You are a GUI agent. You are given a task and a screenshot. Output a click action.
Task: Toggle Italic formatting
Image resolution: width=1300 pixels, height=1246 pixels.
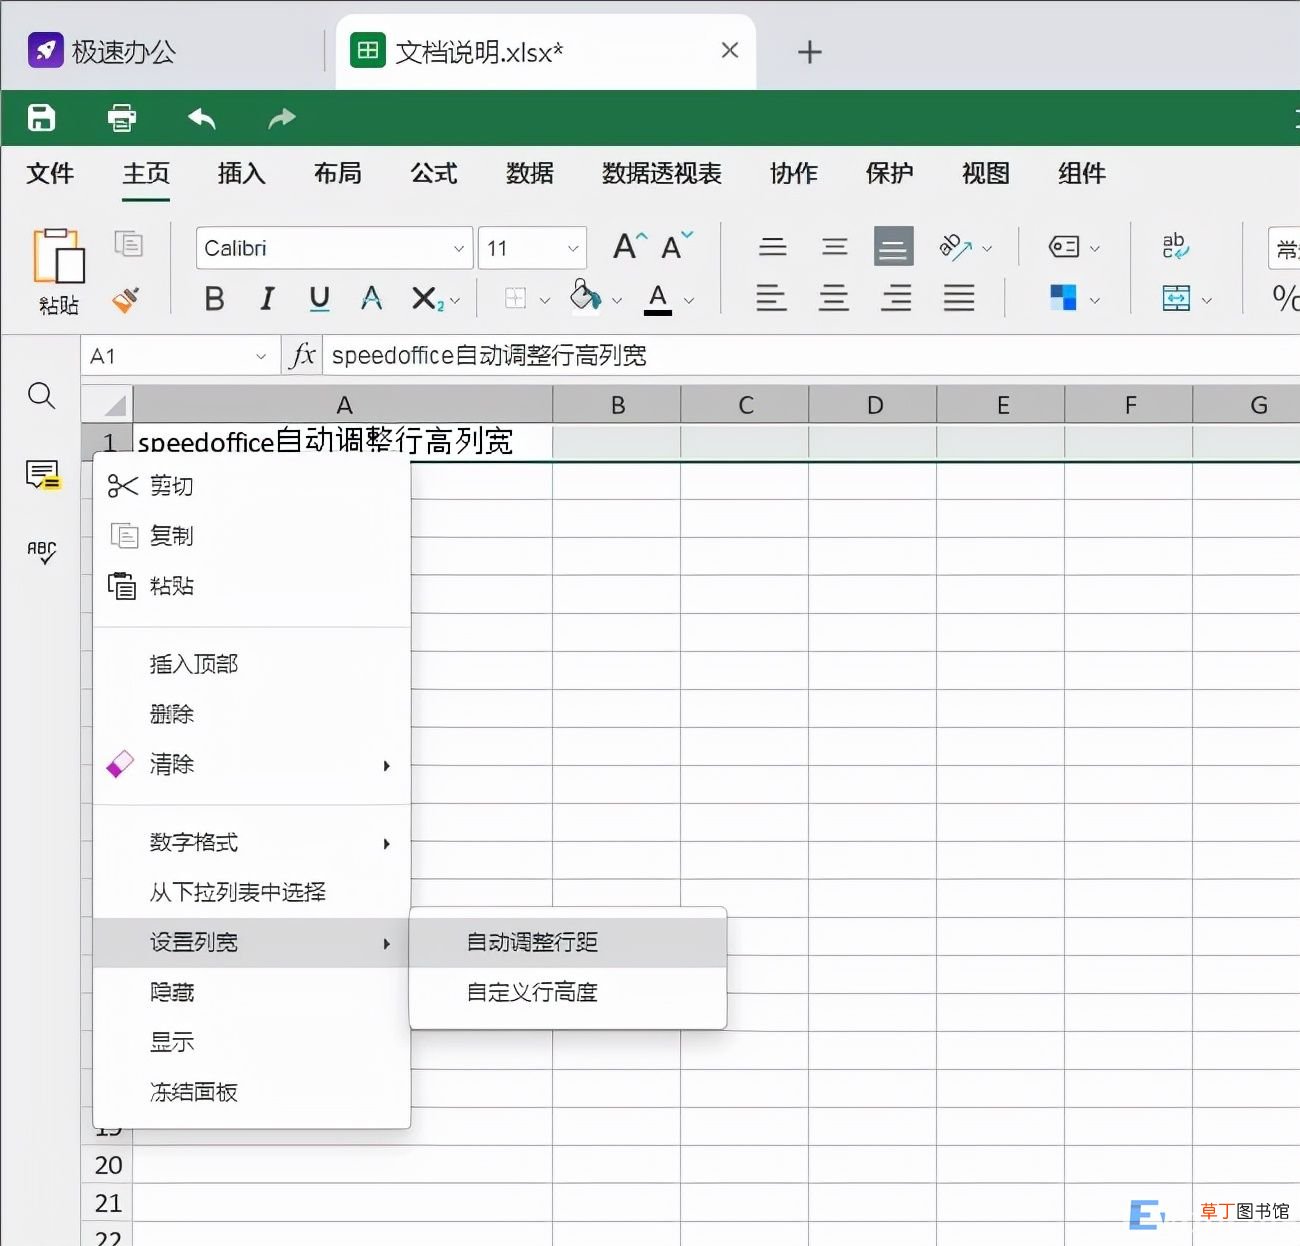click(267, 298)
